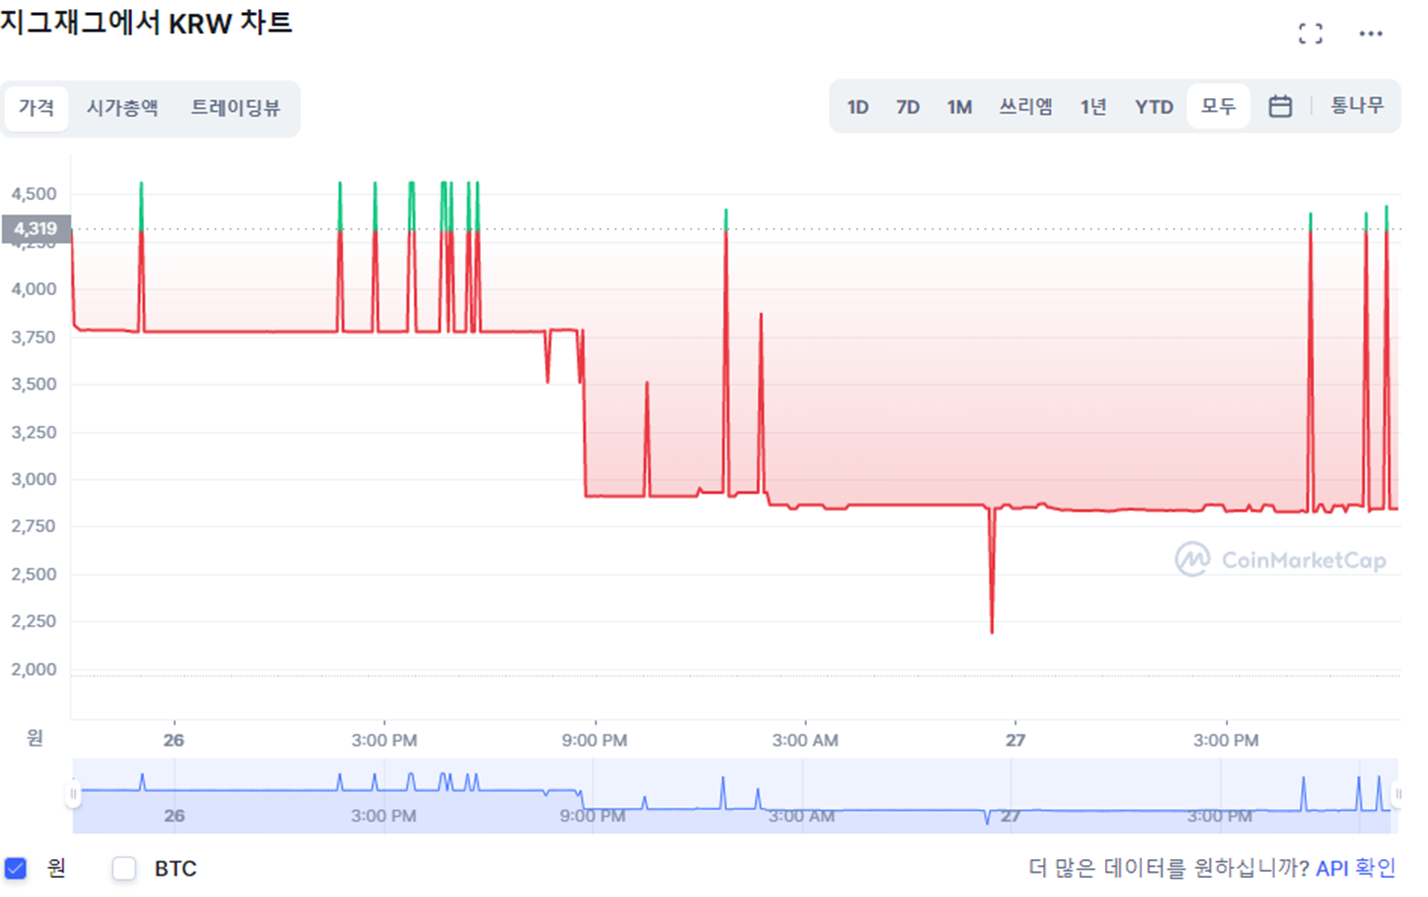
Task: Select the 1년 time range
Action: tap(1093, 106)
